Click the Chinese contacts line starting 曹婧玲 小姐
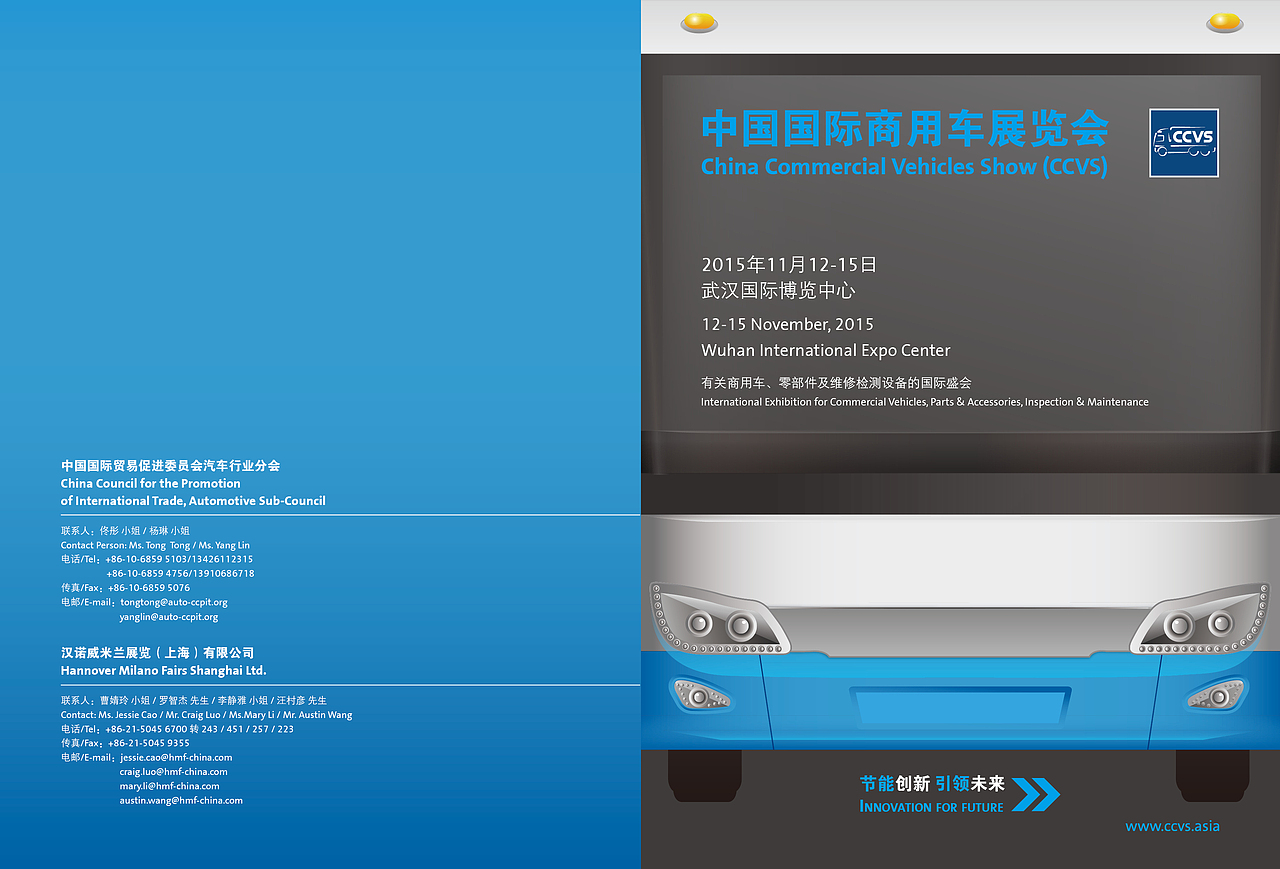 pos(194,701)
